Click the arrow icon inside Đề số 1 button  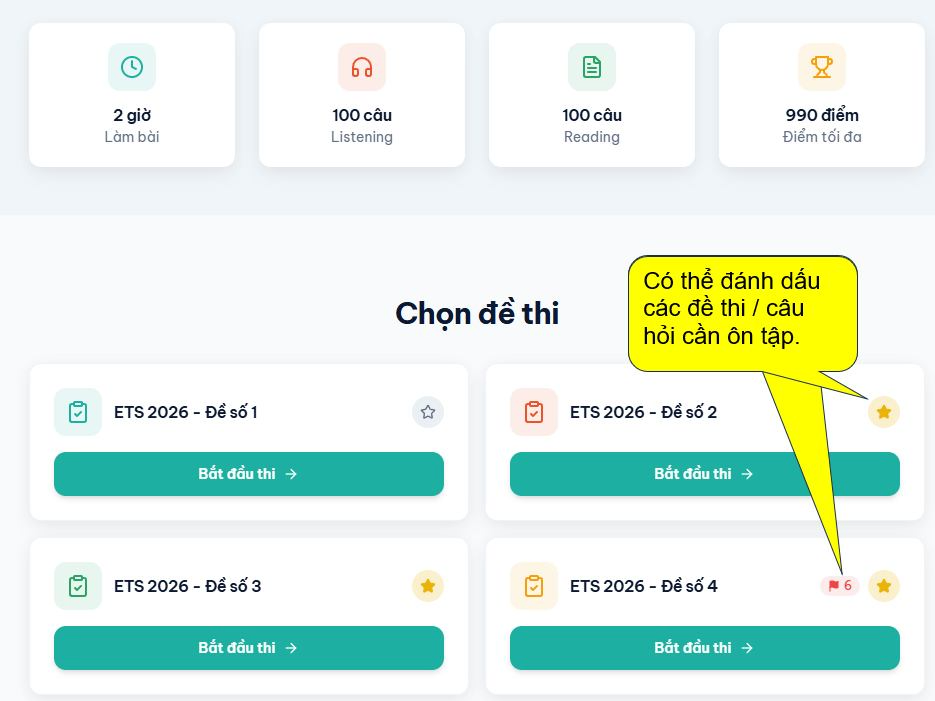coord(290,474)
